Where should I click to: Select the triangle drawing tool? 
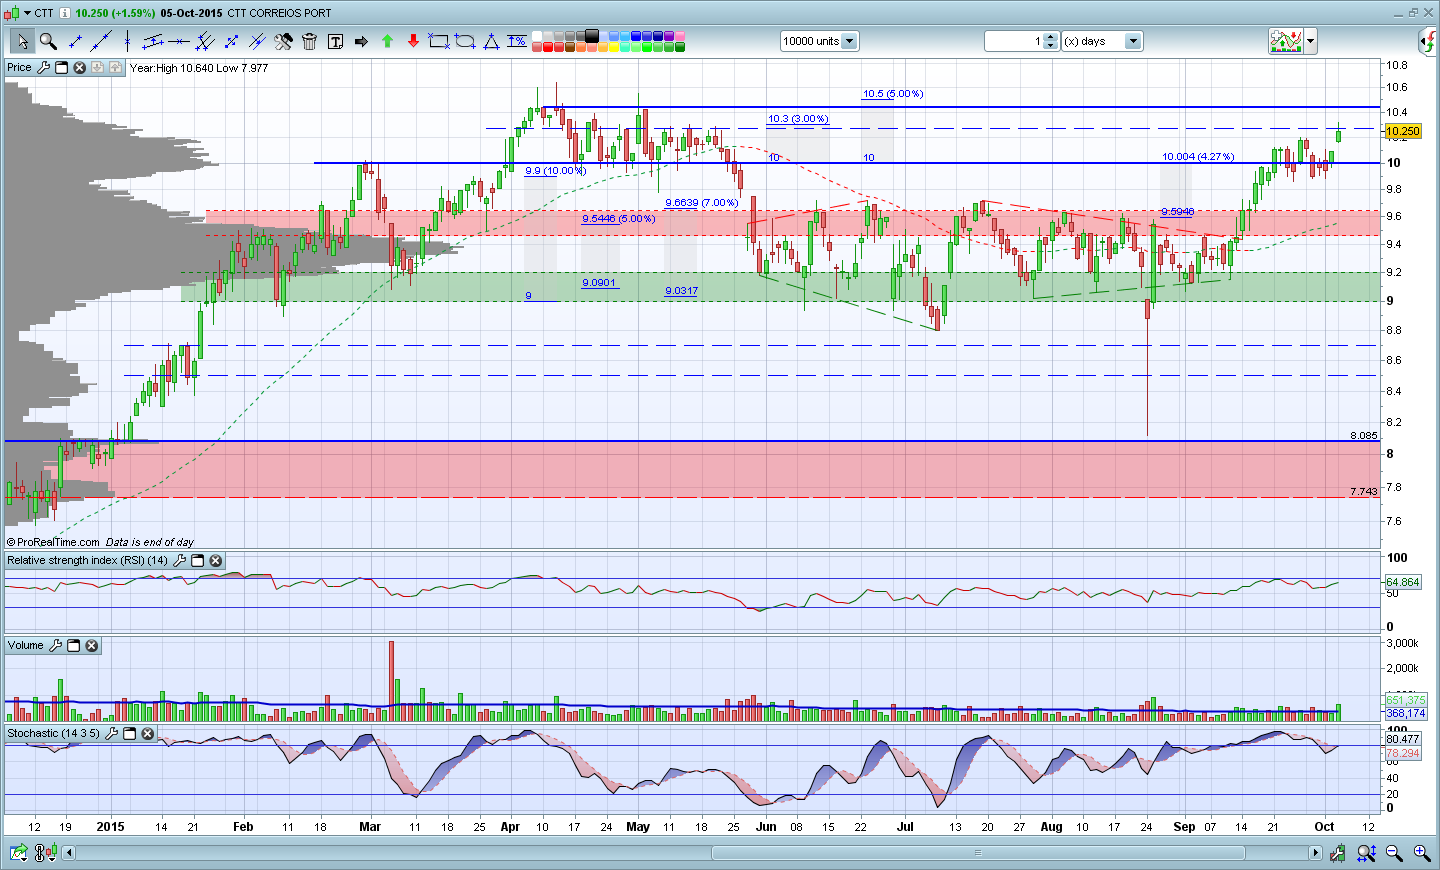pos(491,41)
